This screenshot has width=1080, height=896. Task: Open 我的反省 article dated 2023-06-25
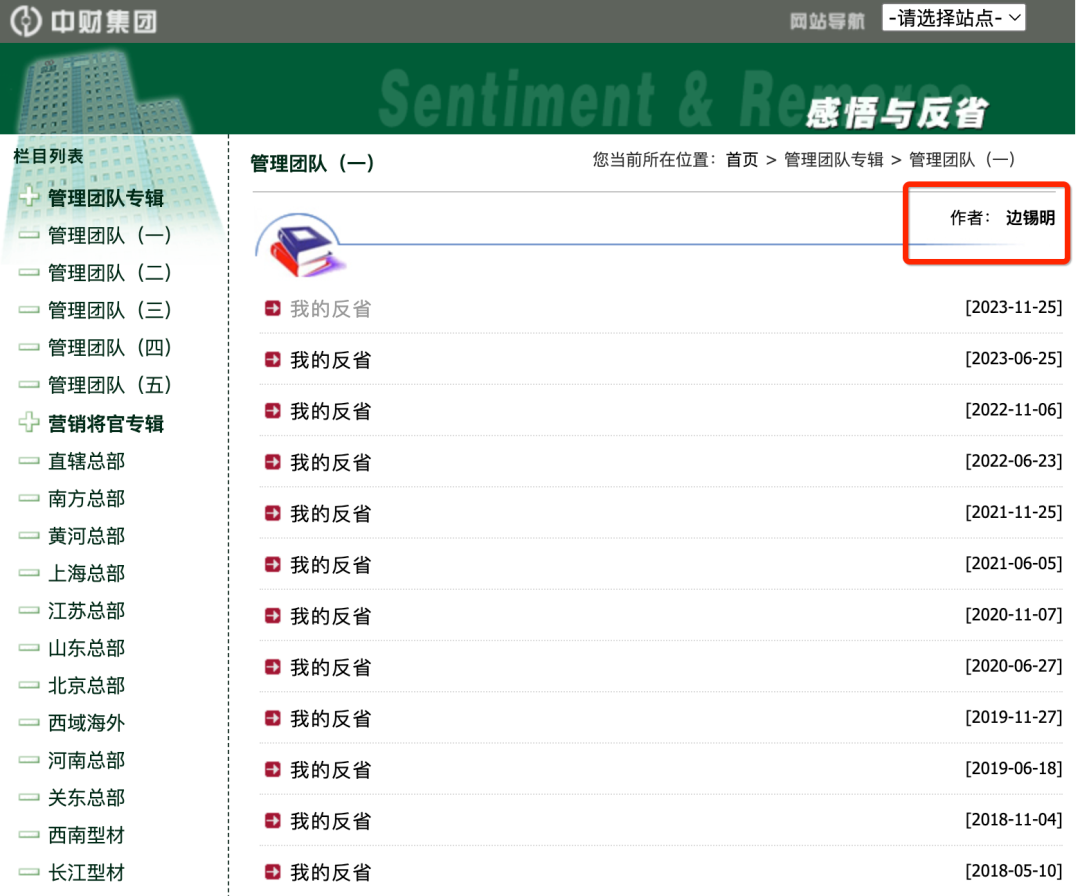[x=330, y=360]
